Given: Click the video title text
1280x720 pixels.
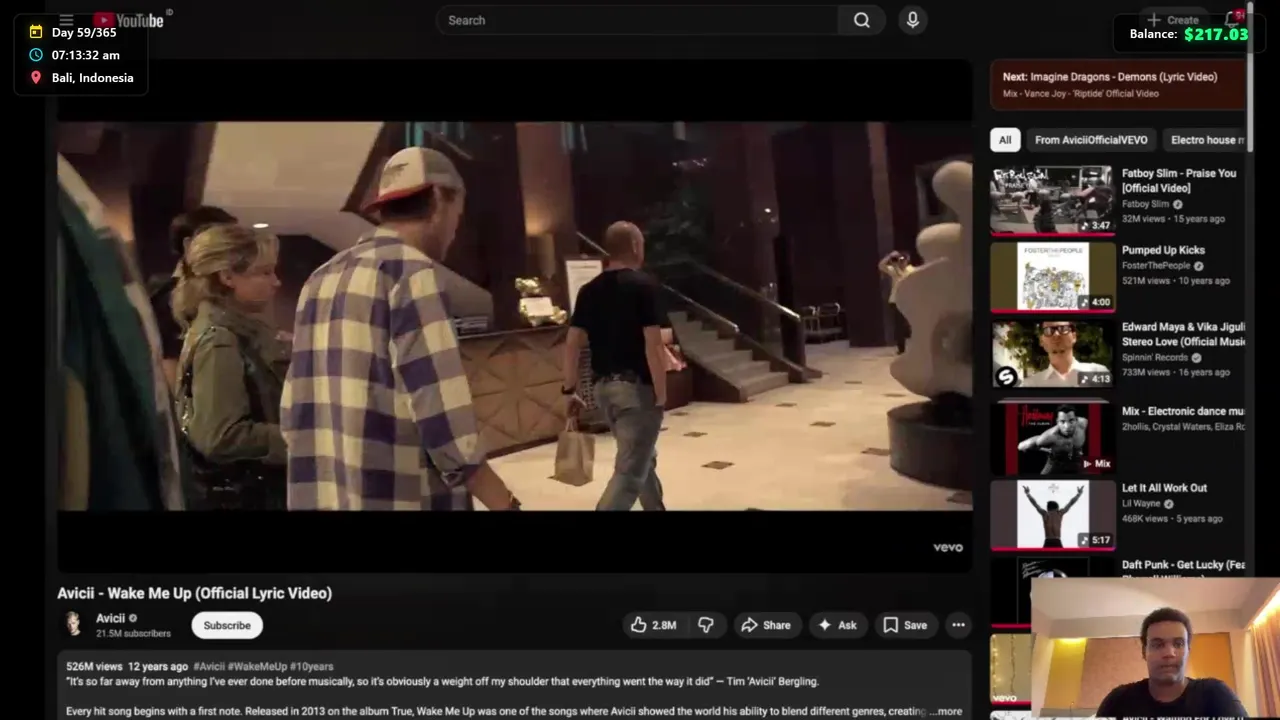Looking at the screenshot, I should [x=194, y=593].
